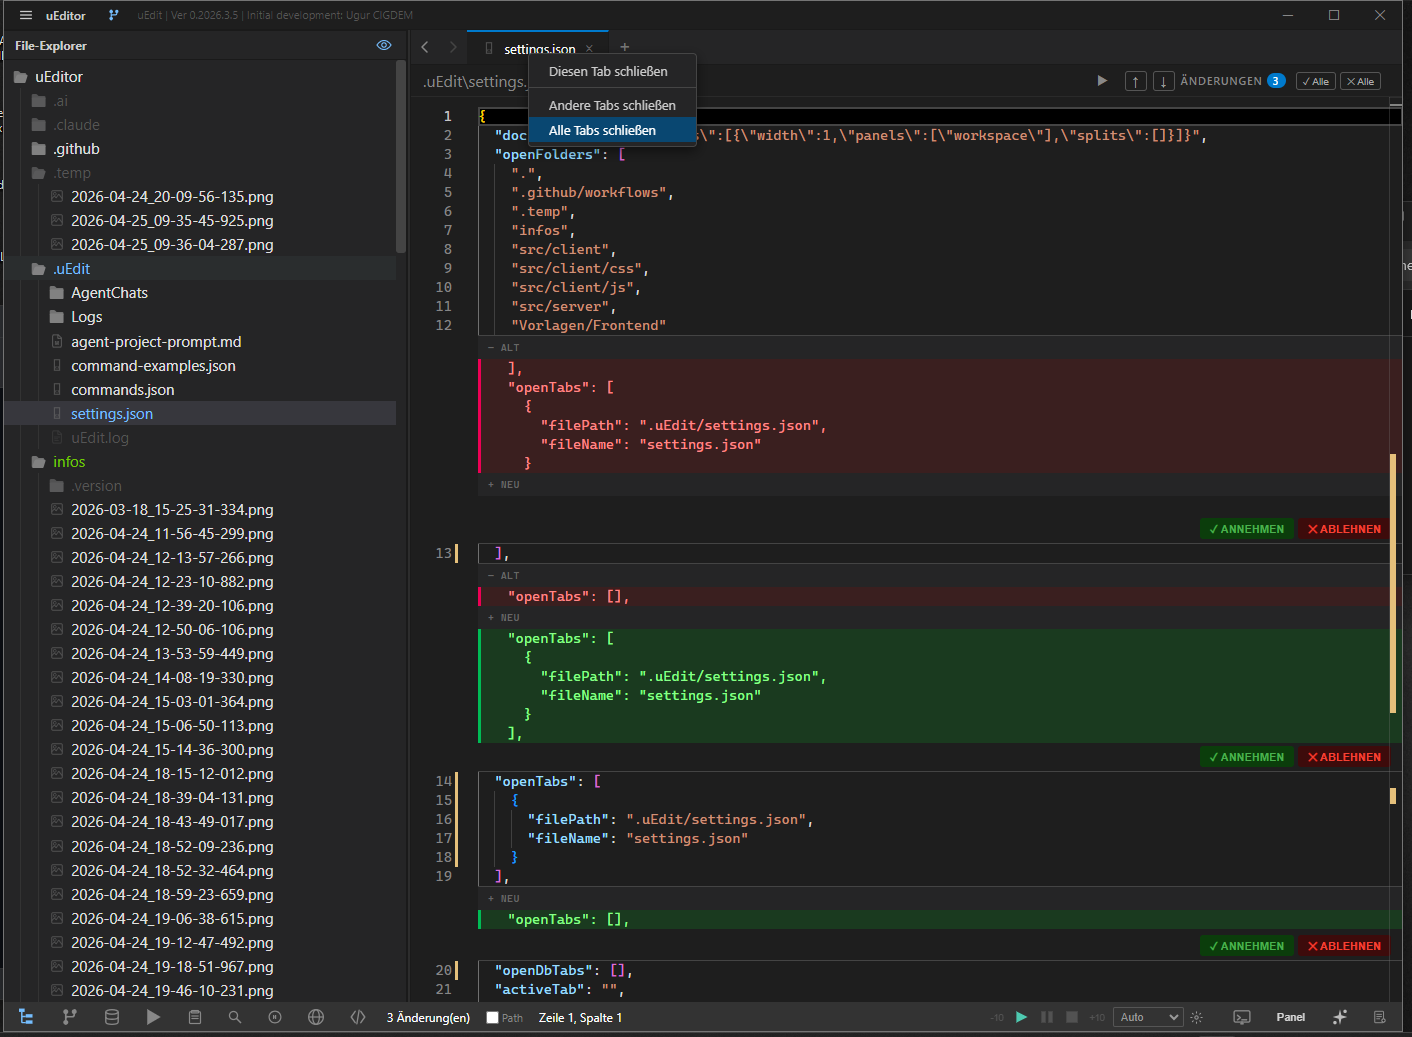
Task: Click the clipboard icon in the status bar
Action: (x=195, y=1017)
